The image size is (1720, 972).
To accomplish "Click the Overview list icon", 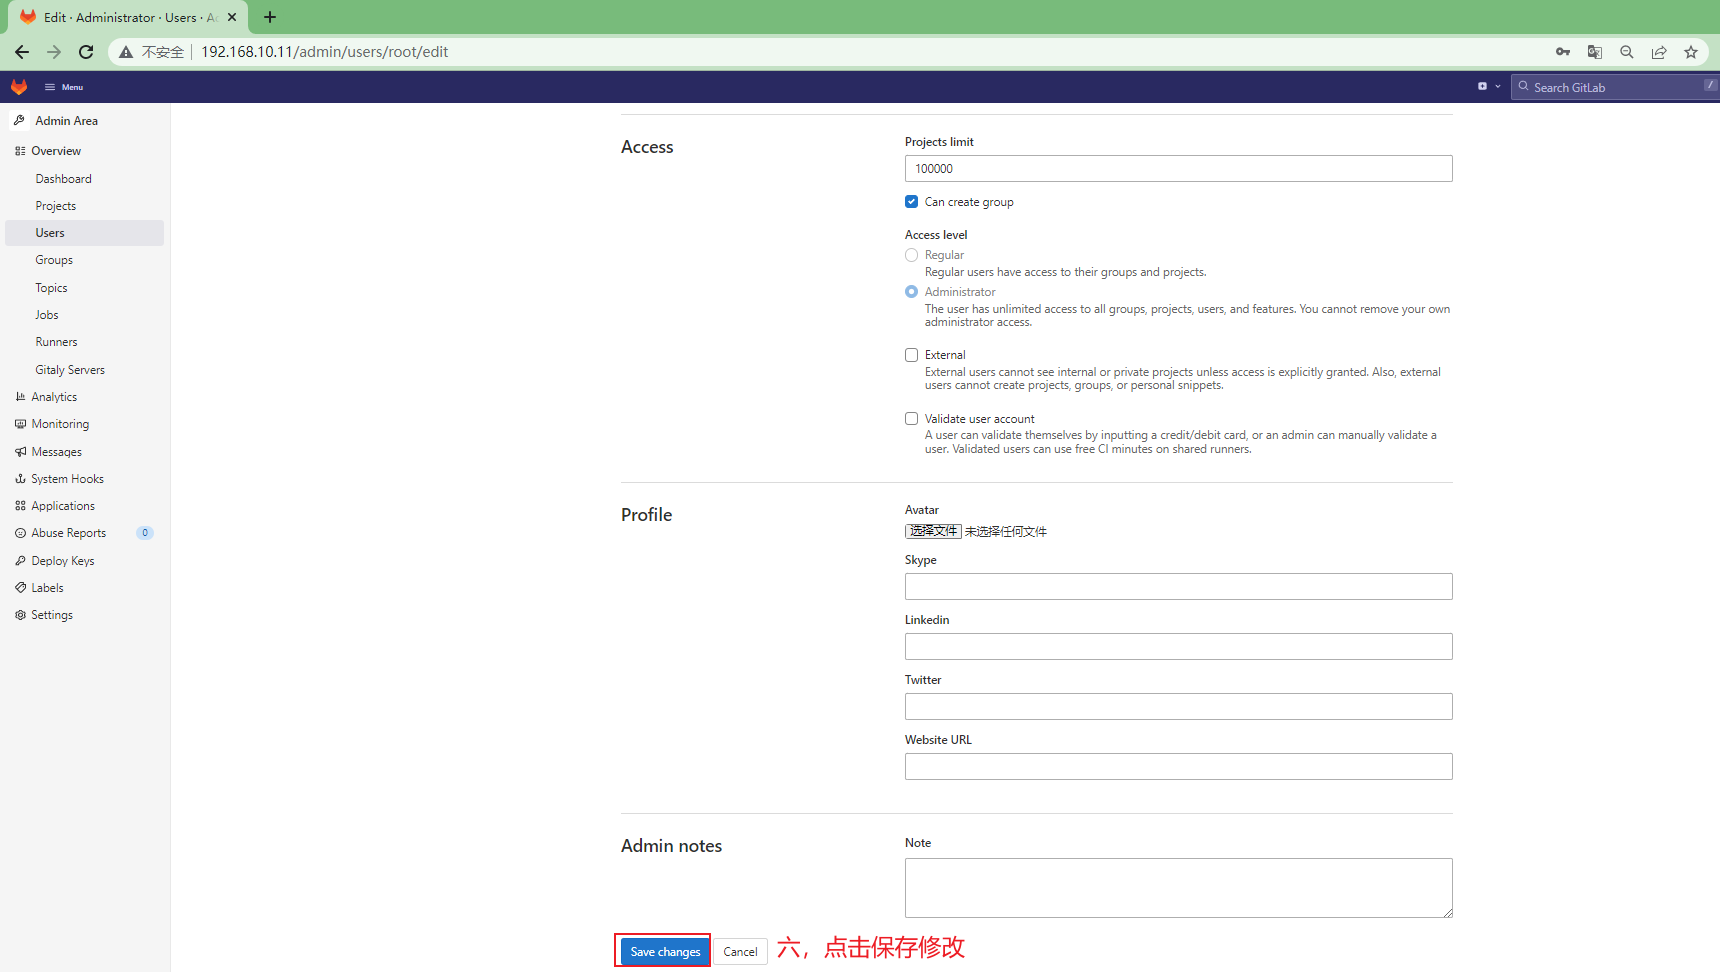I will point(20,151).
